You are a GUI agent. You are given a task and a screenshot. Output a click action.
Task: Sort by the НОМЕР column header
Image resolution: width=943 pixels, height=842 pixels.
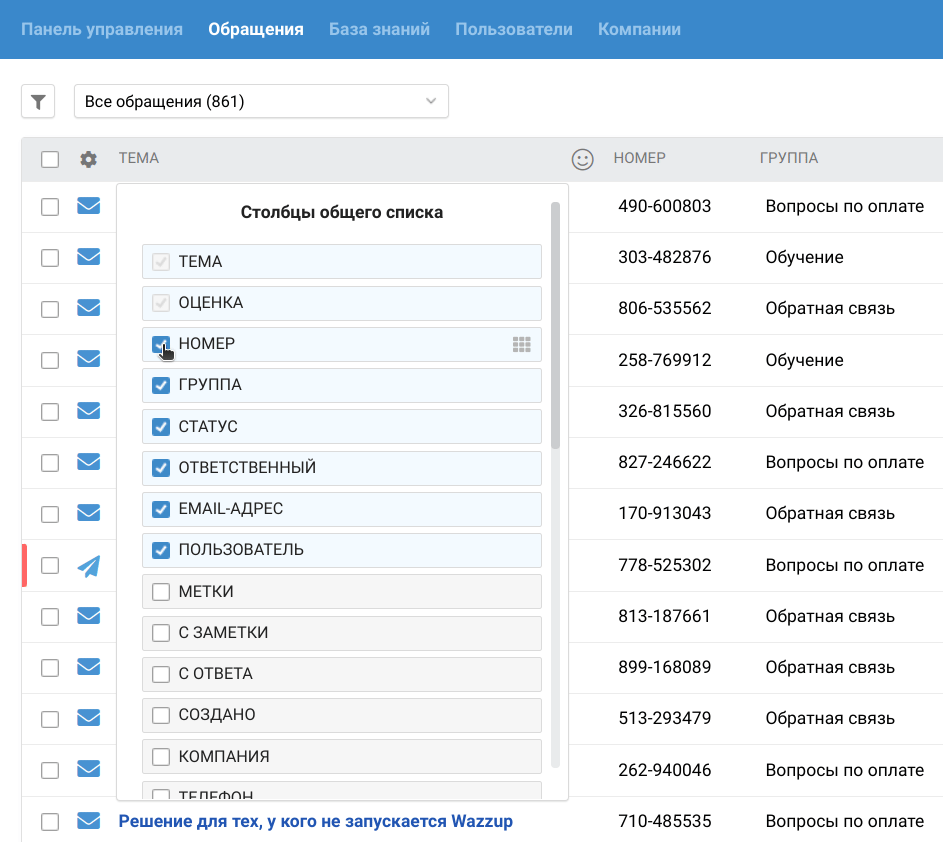pos(639,158)
